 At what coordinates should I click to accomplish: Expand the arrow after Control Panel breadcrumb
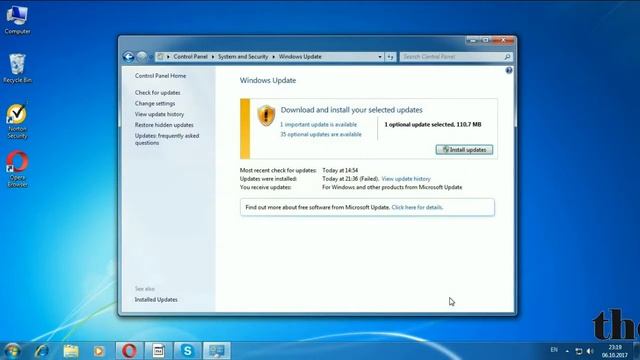(x=213, y=57)
